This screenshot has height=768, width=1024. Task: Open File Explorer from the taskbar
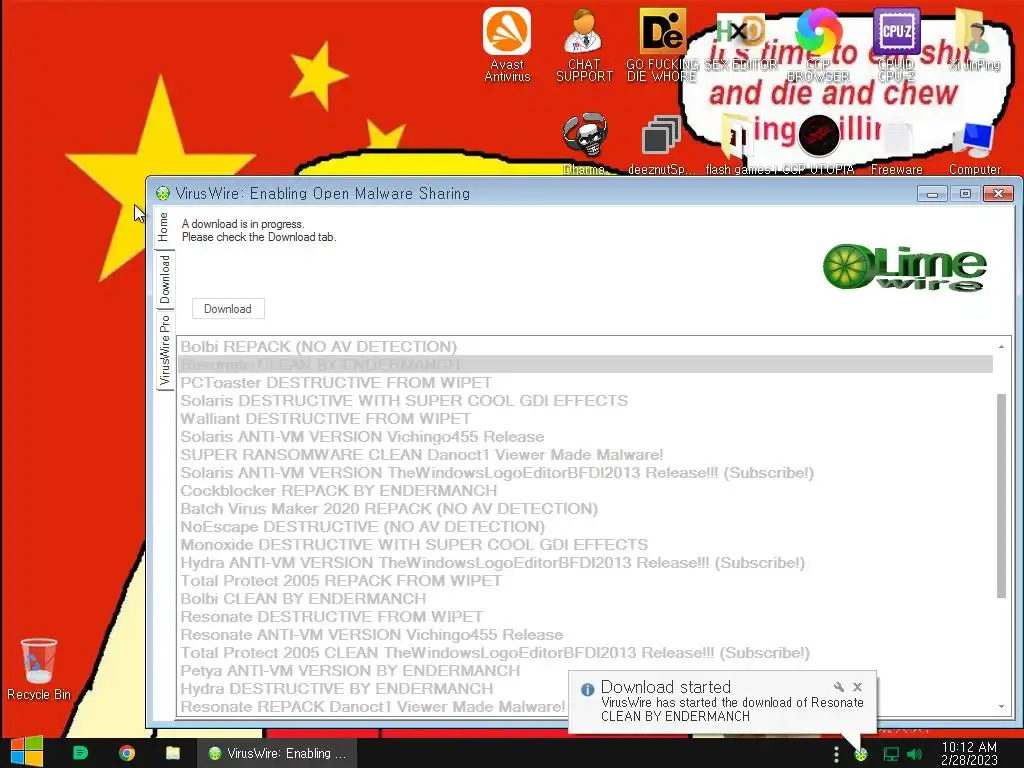[173, 753]
